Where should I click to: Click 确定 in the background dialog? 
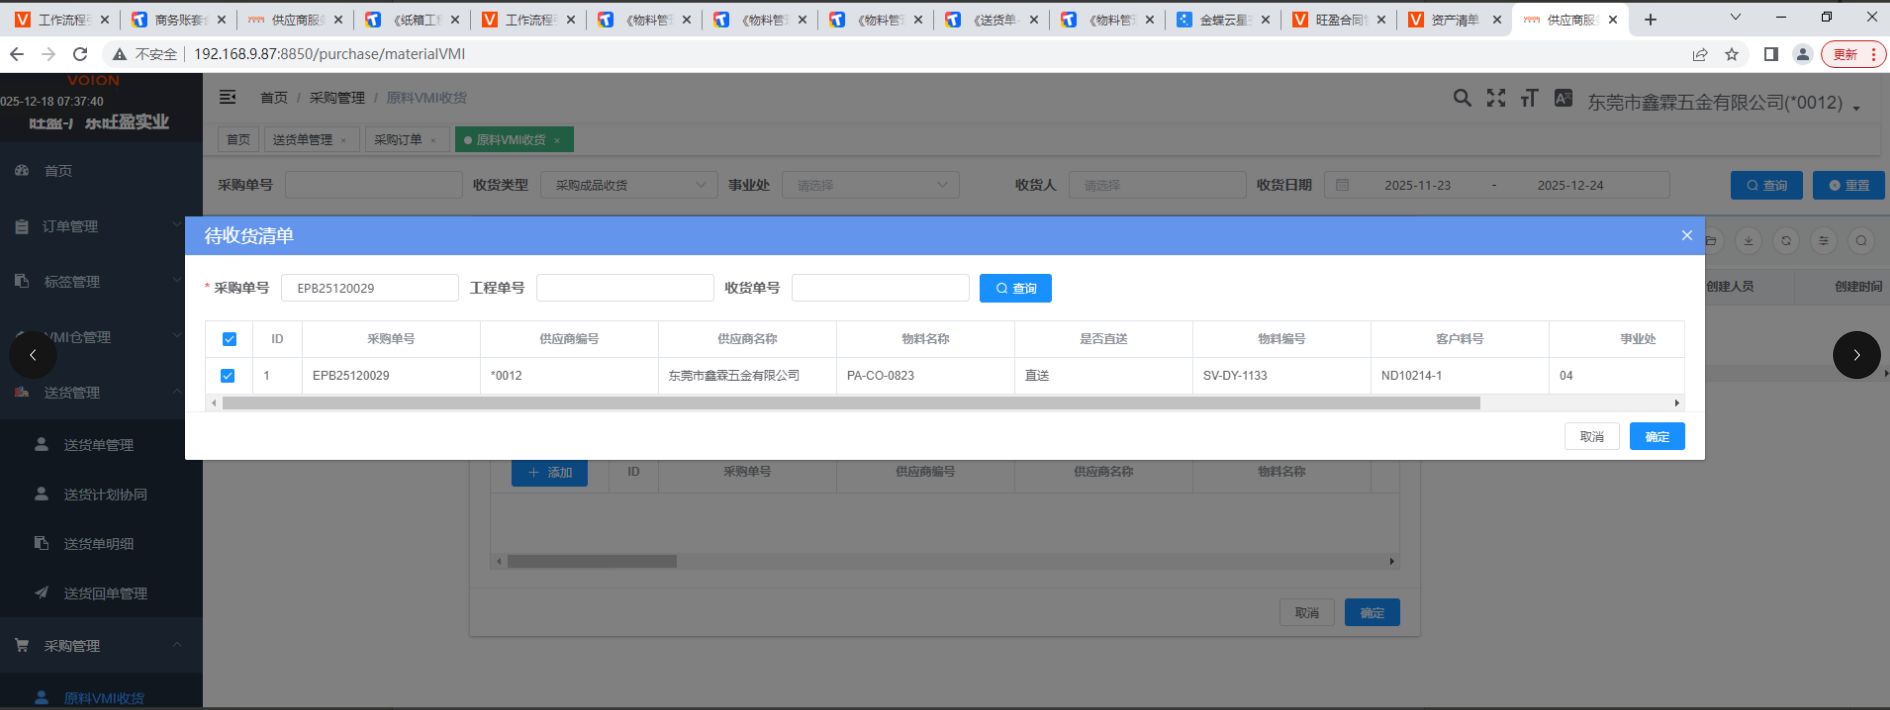[1372, 612]
